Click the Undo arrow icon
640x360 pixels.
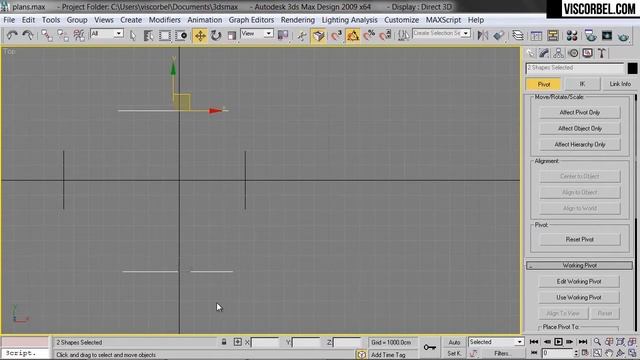coord(12,36)
